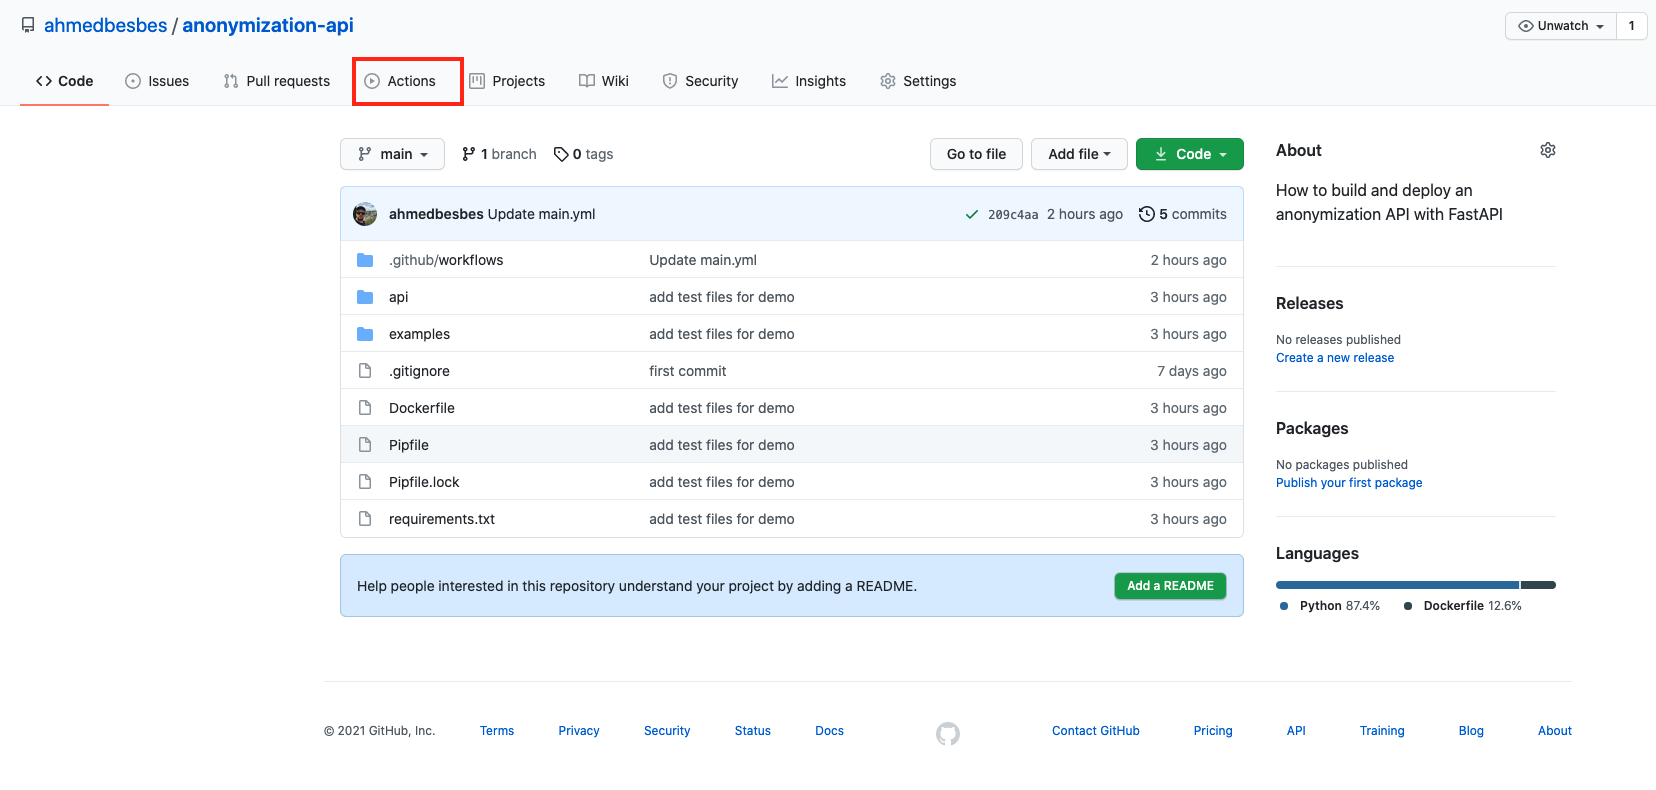The image size is (1656, 790).
Task: Open the Wiki tab
Action: (x=604, y=81)
